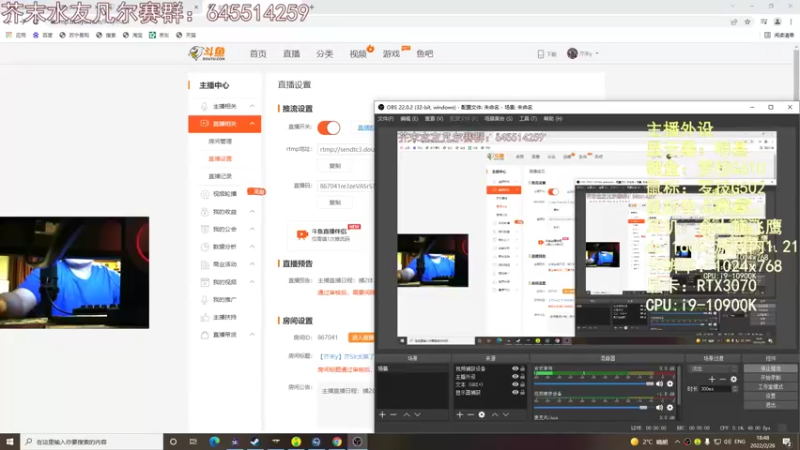Click the 斗鱼直播伴侣 camera icon
Image resolution: width=800 pixels, height=450 pixels.
tap(302, 234)
